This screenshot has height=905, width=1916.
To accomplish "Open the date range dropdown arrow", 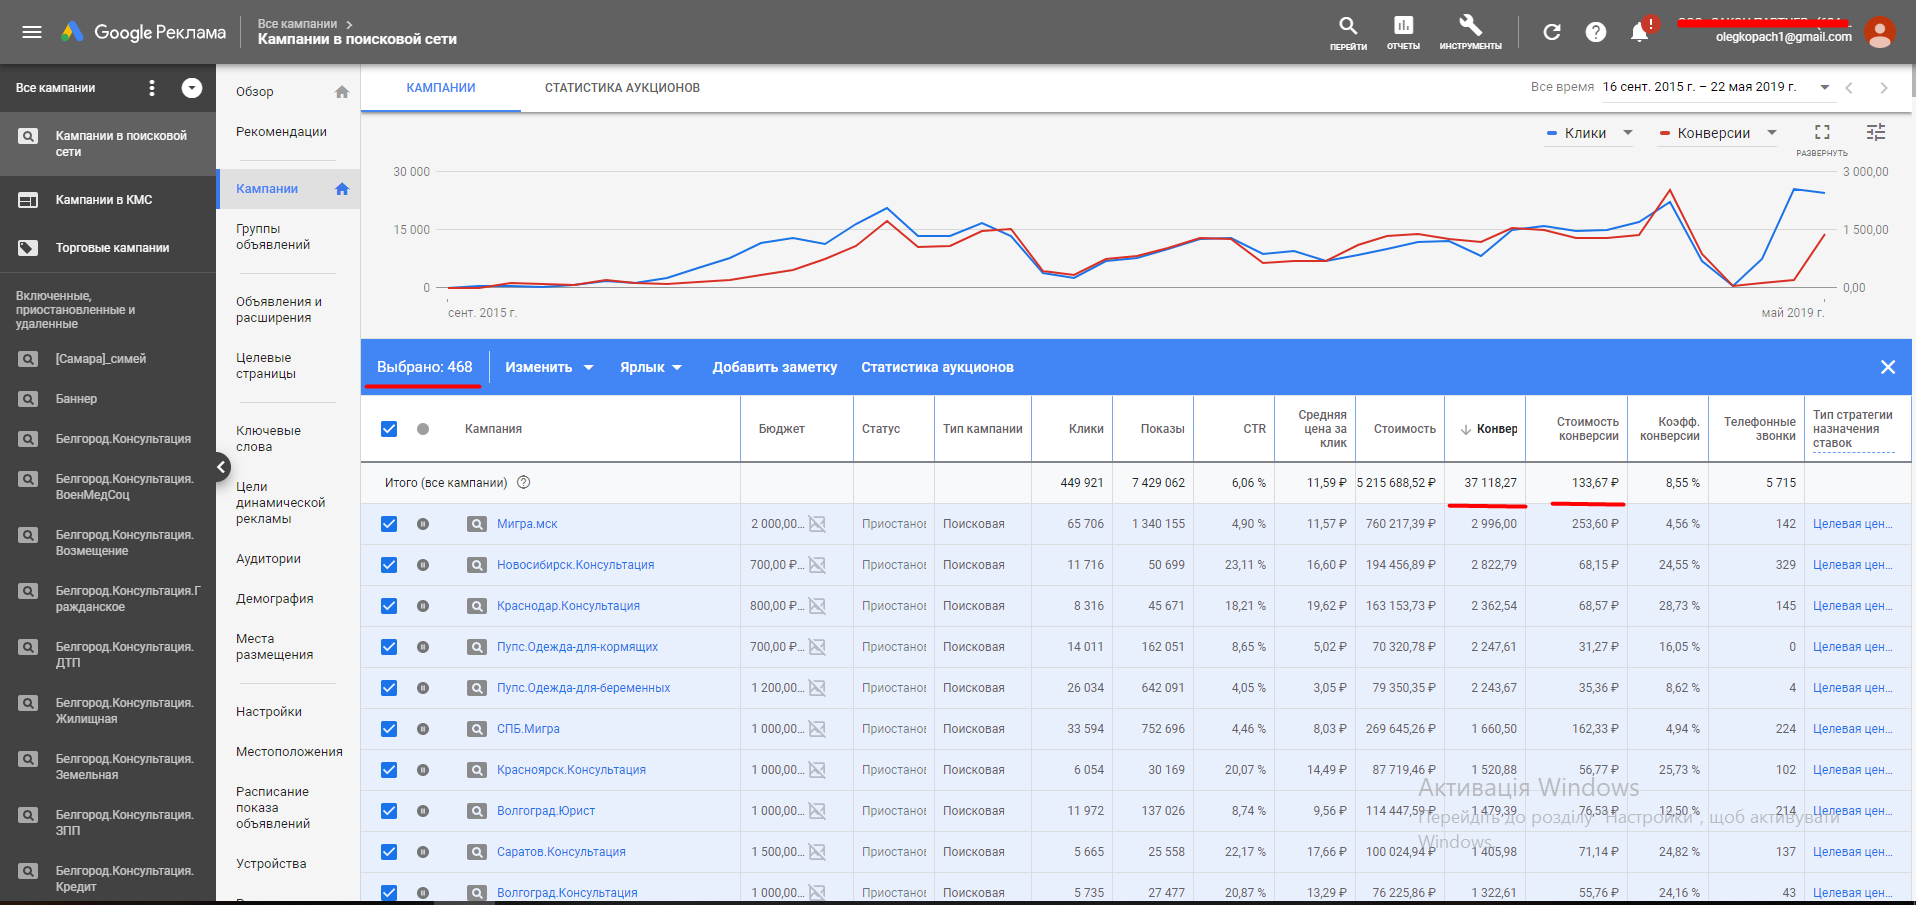I will click(1825, 88).
